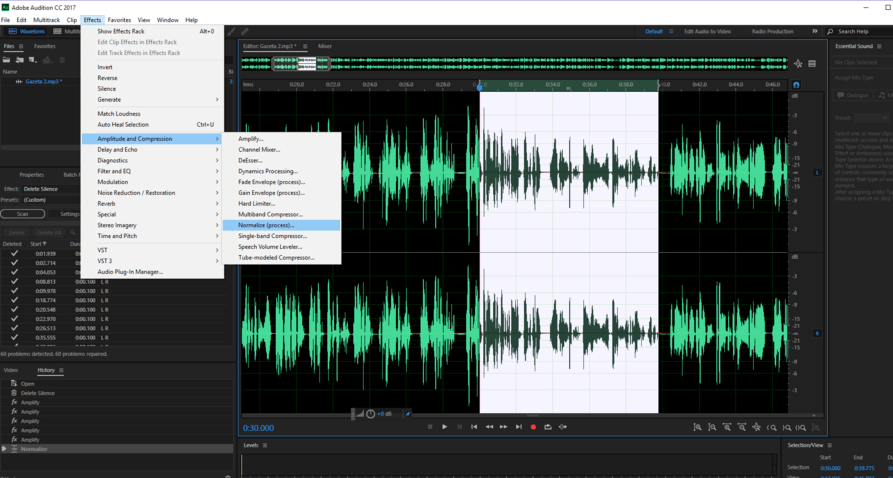Open the Files panel menu icon

(x=21, y=46)
